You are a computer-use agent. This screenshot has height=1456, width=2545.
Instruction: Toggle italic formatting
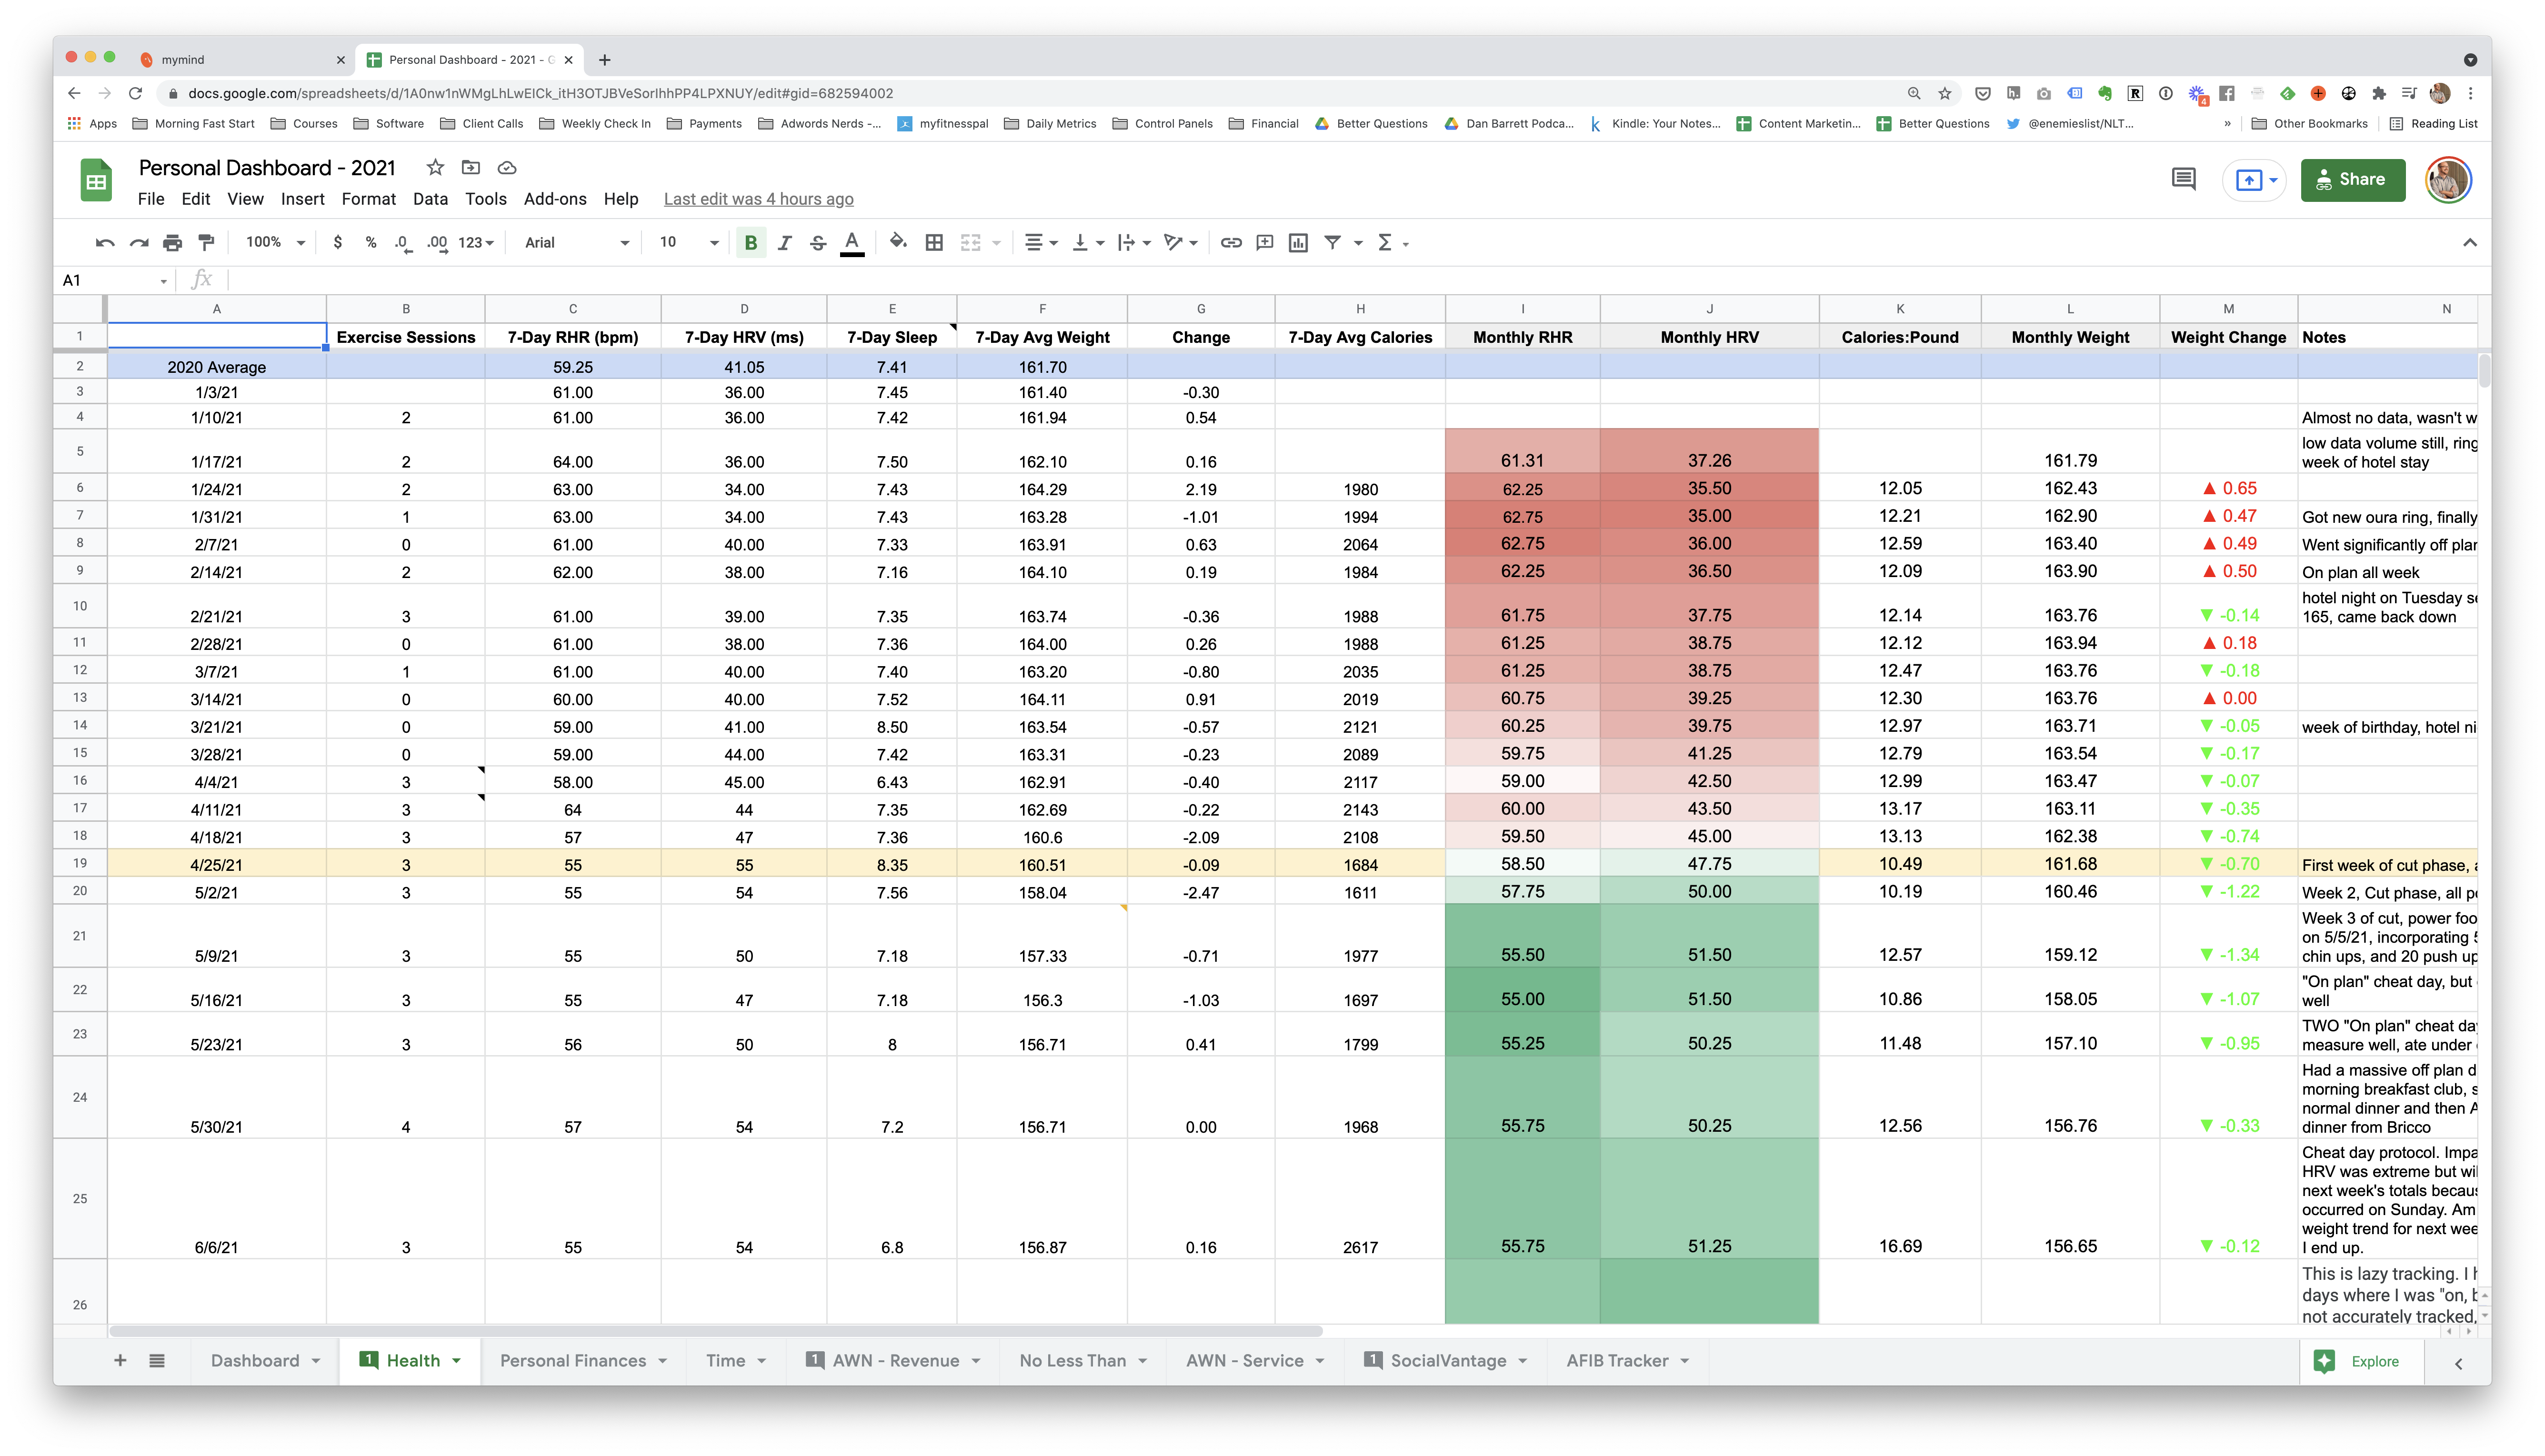[x=784, y=242]
